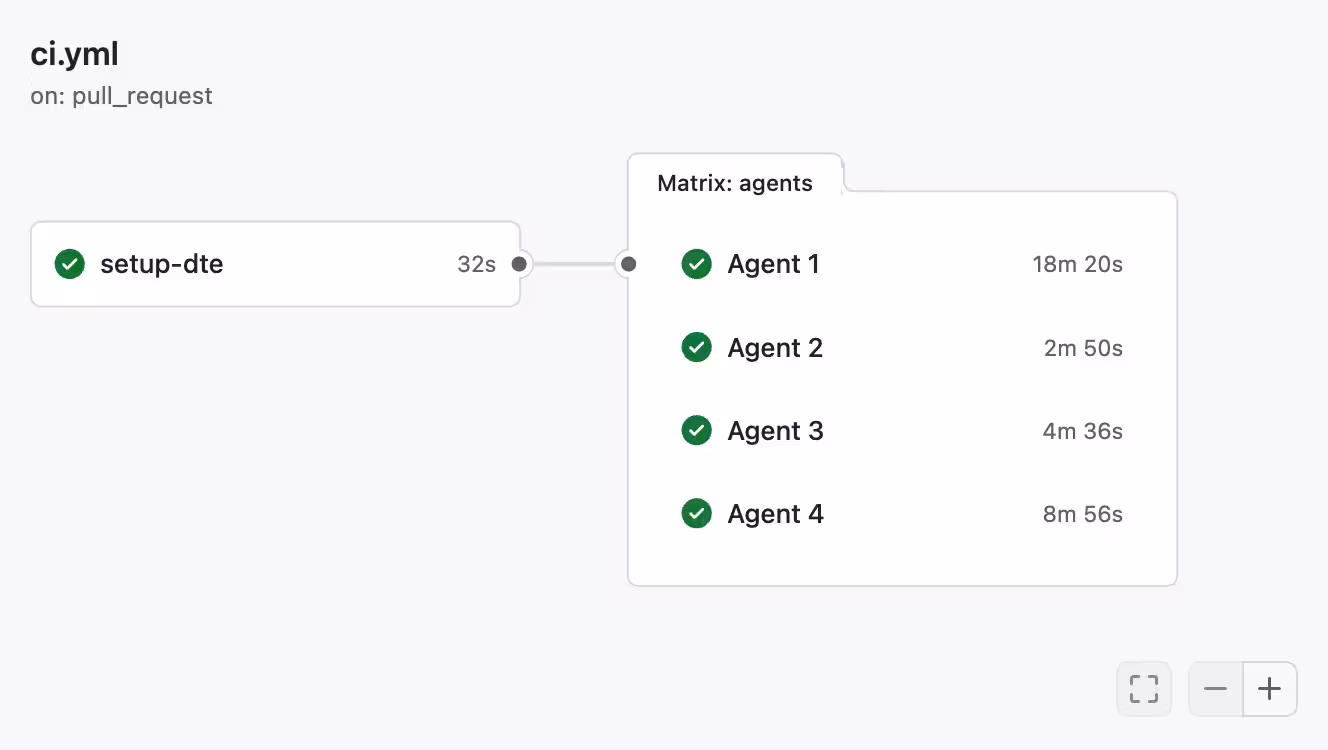
Task: Zoom out using the minus icon
Action: [1215, 688]
